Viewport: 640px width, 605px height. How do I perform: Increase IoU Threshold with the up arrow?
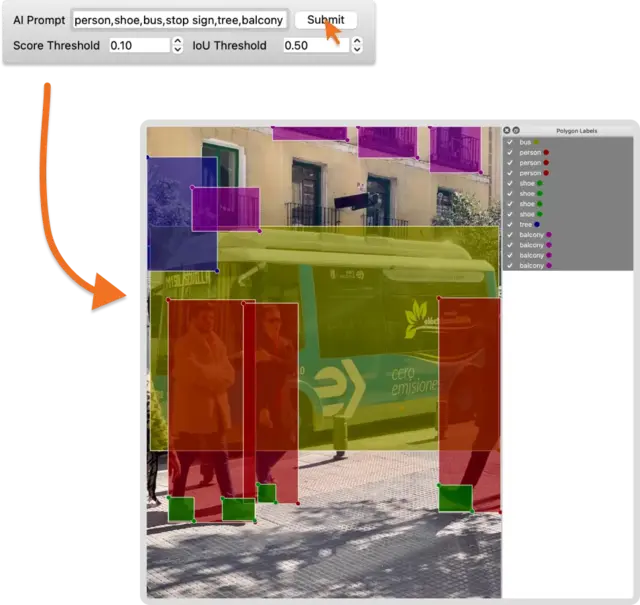tap(357, 41)
